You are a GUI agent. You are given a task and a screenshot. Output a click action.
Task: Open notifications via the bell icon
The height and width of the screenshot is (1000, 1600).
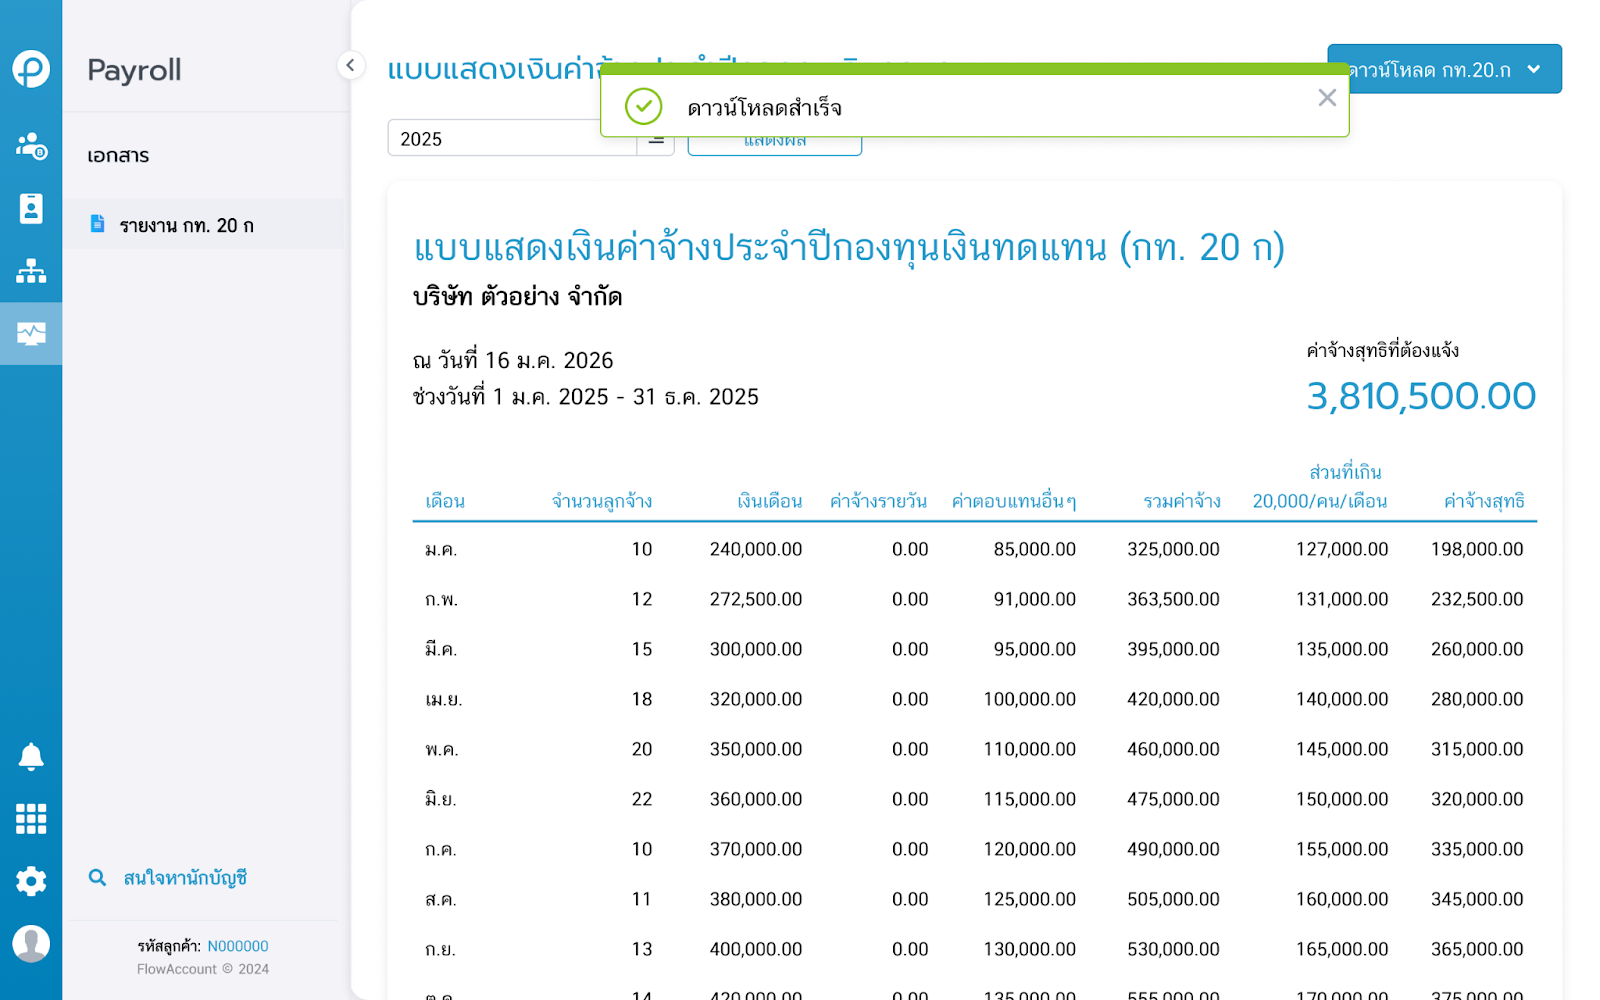(x=31, y=757)
